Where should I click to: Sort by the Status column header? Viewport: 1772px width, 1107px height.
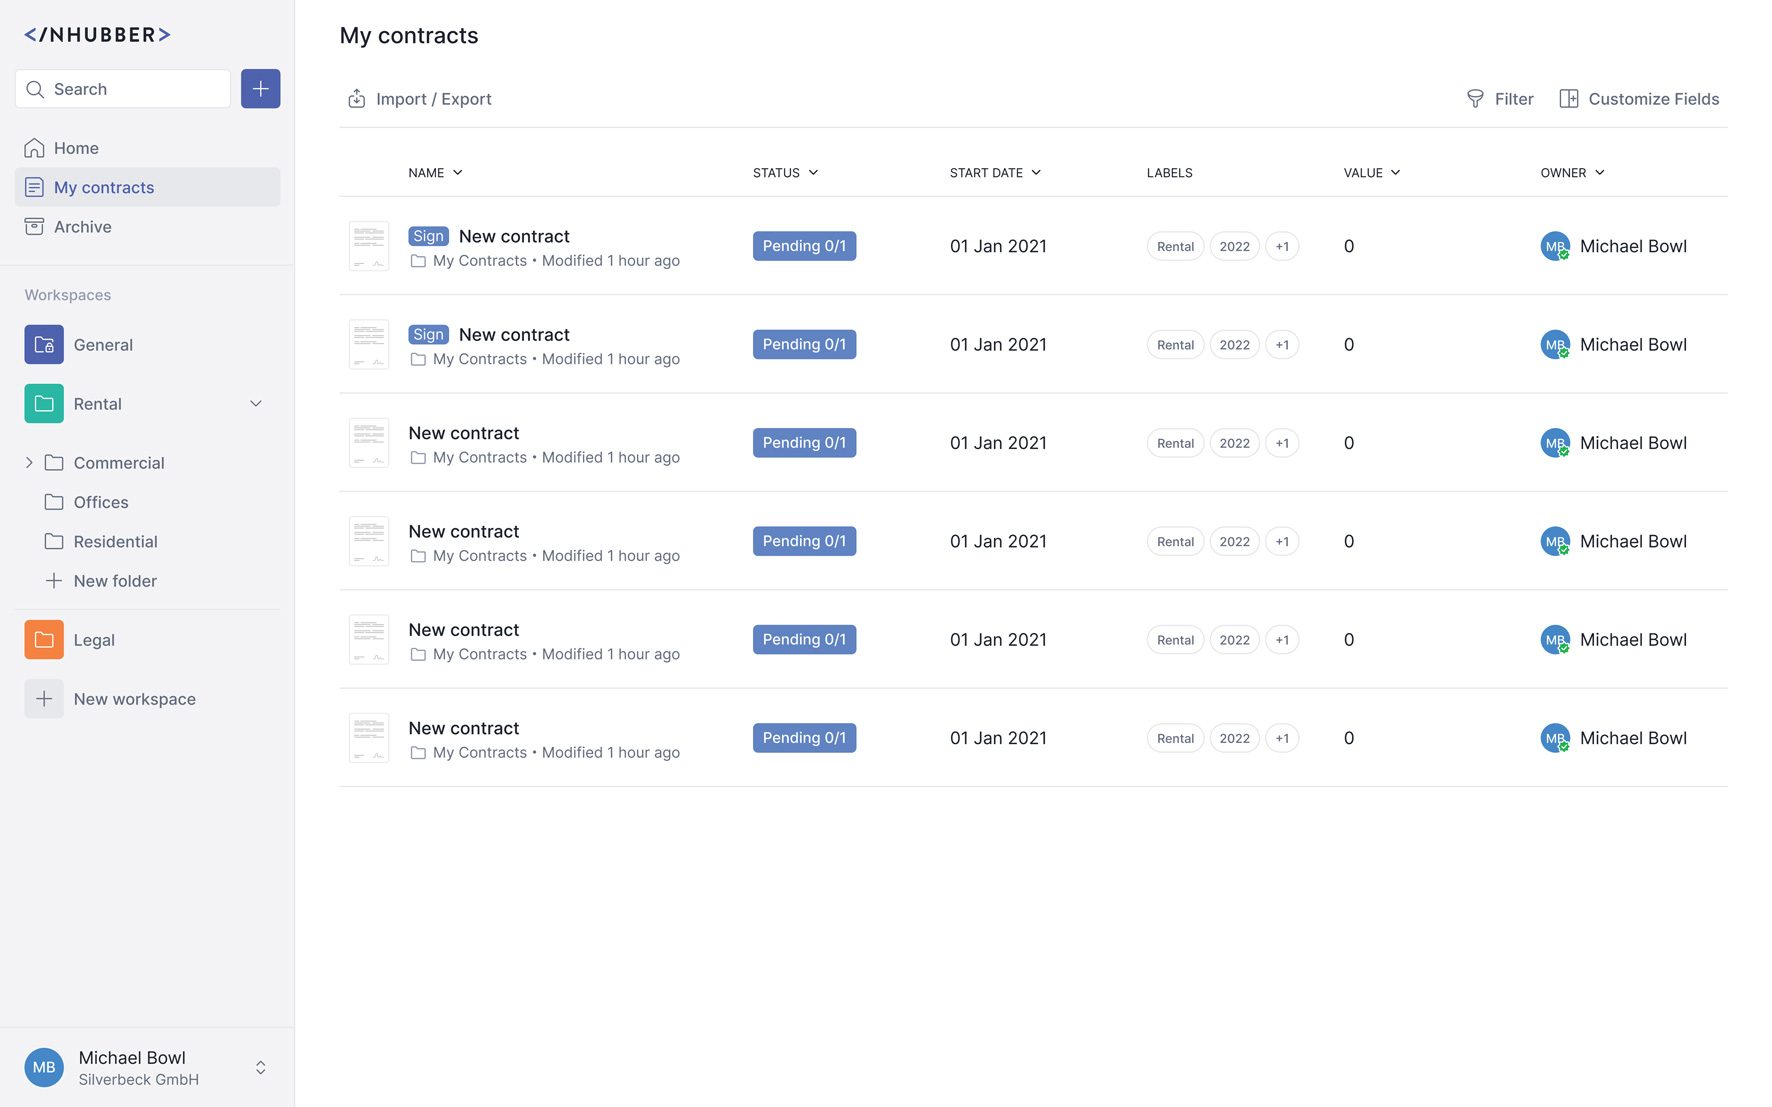pyautogui.click(x=785, y=173)
